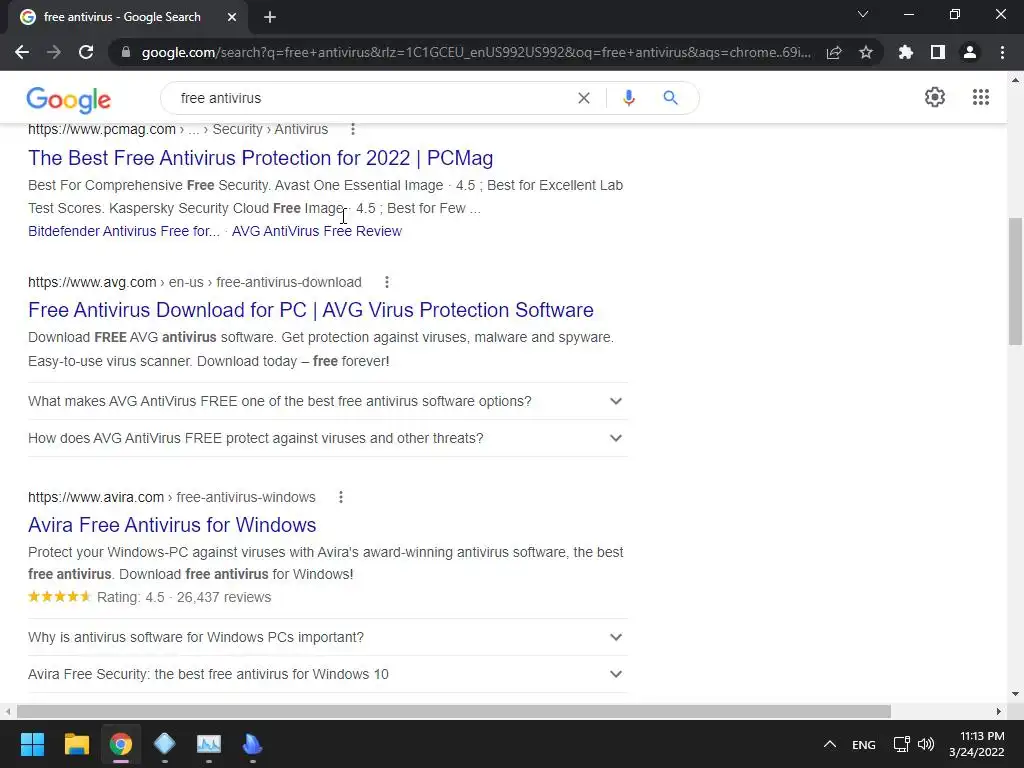Click 'Rating: 4.5 · 26,437 reviews' text

[x=184, y=598]
